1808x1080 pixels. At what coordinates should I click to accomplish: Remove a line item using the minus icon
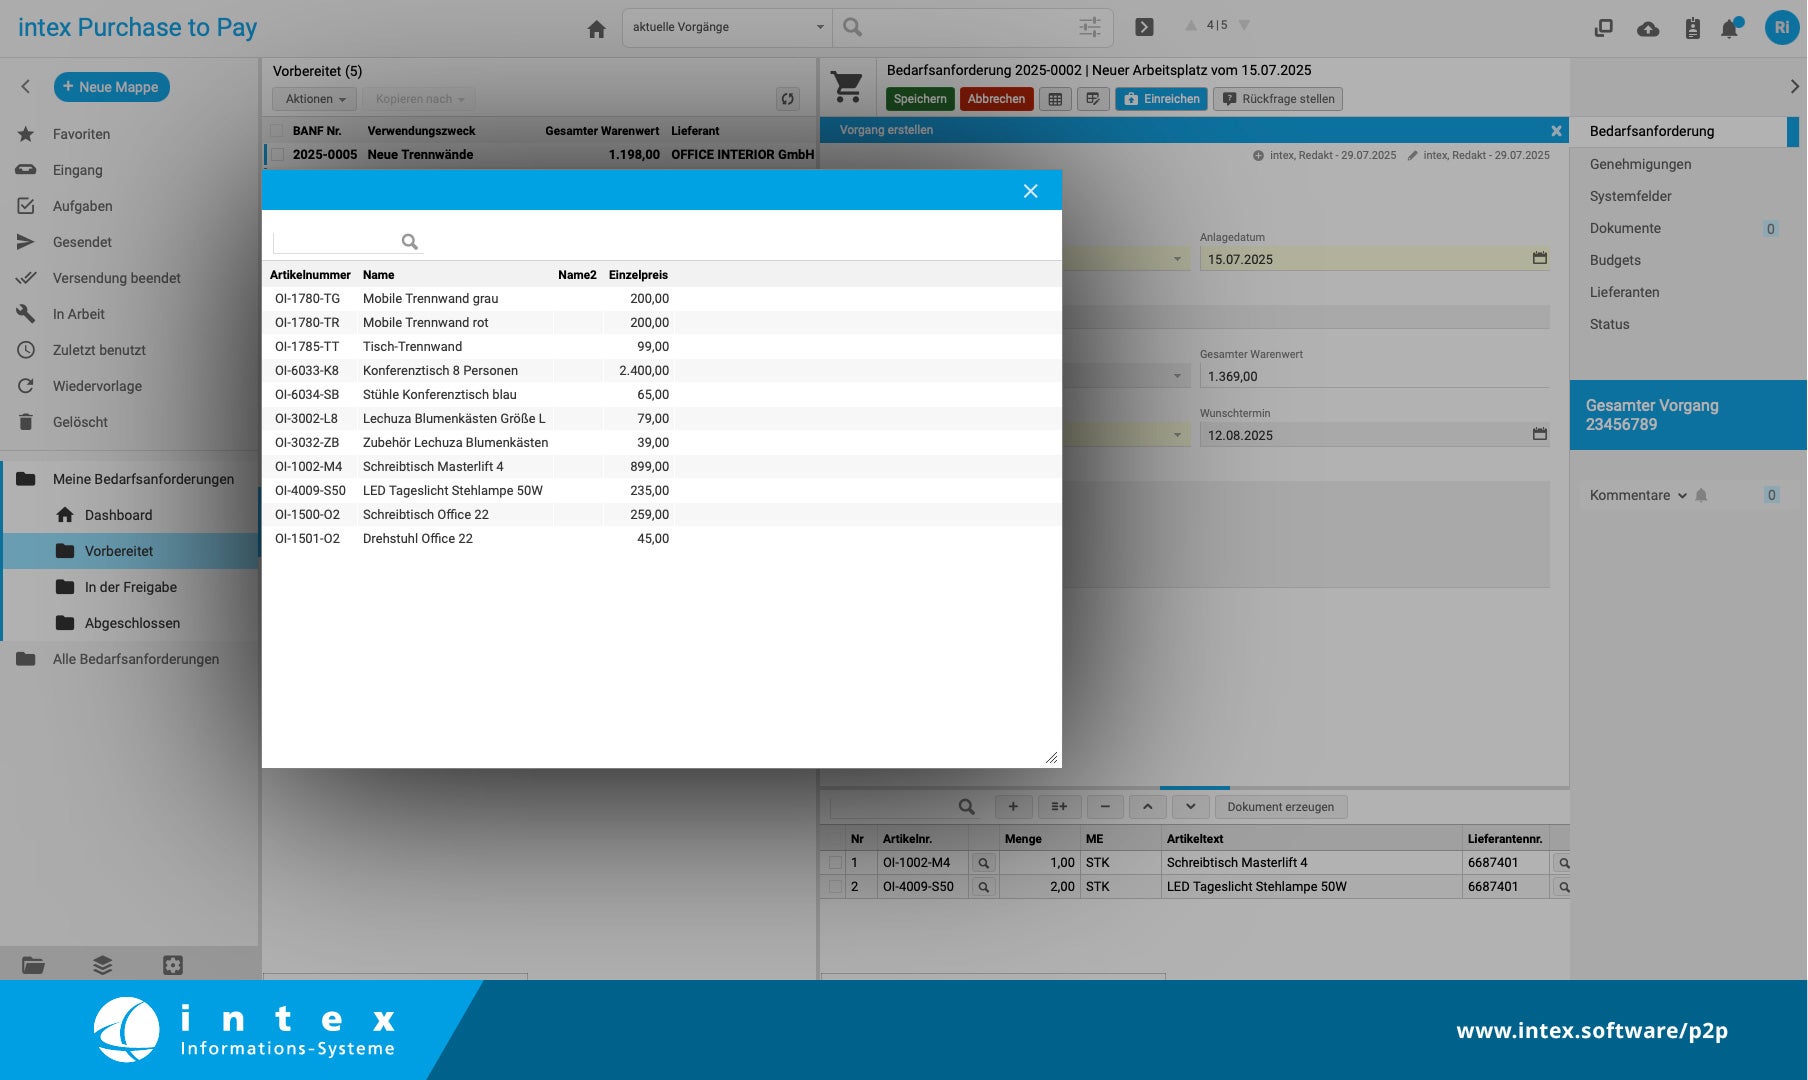click(1105, 806)
